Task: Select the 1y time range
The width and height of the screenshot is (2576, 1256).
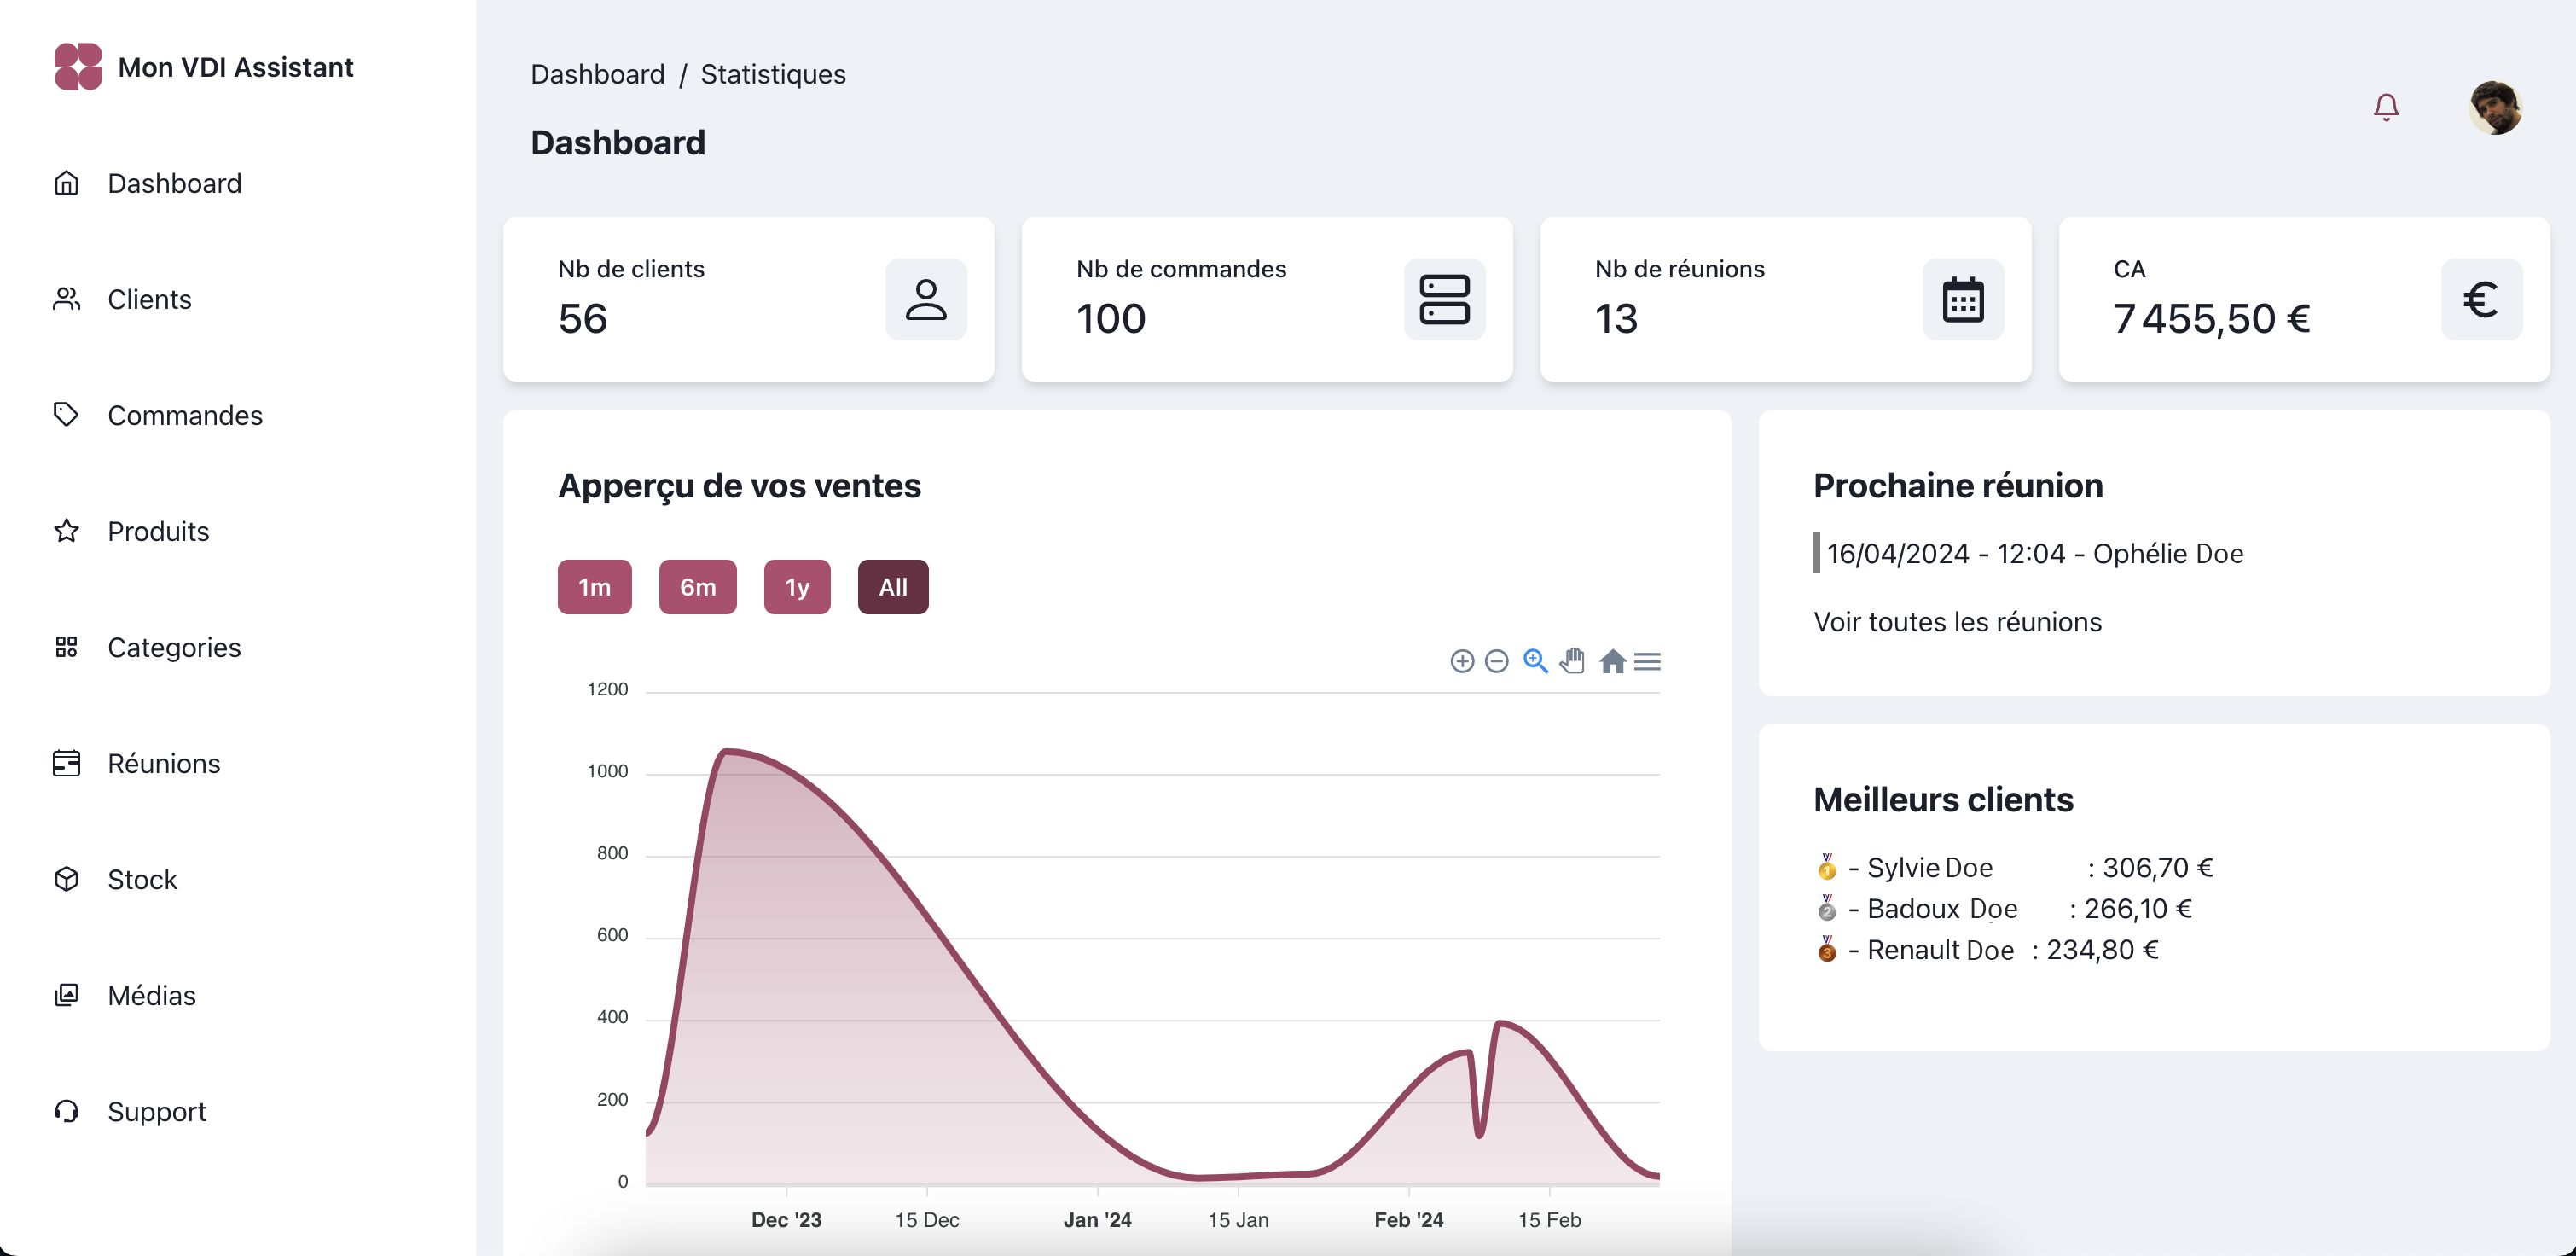Action: (x=796, y=587)
